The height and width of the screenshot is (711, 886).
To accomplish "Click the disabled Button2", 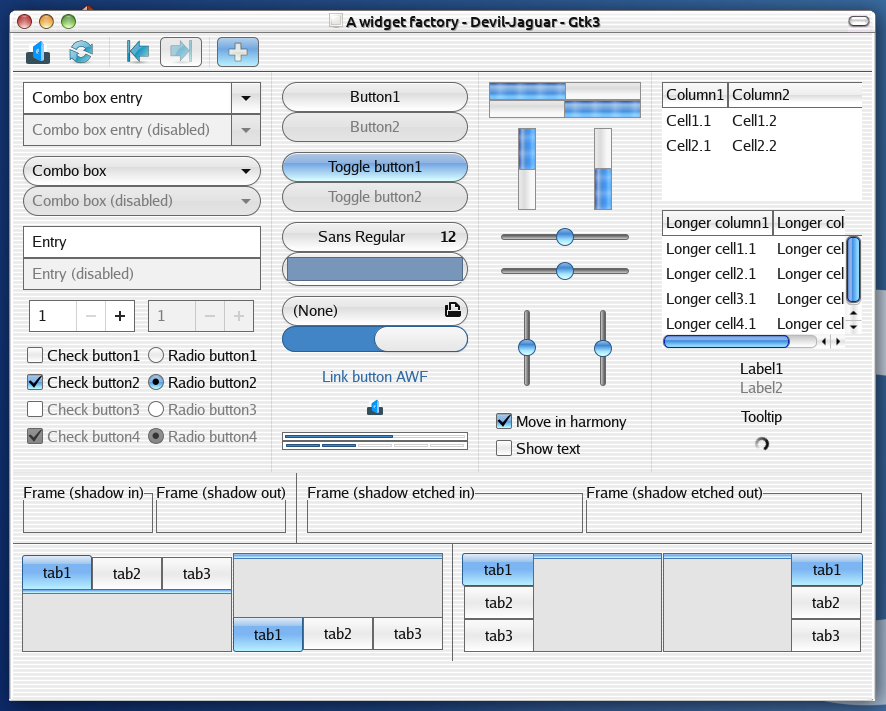I will click(x=375, y=127).
